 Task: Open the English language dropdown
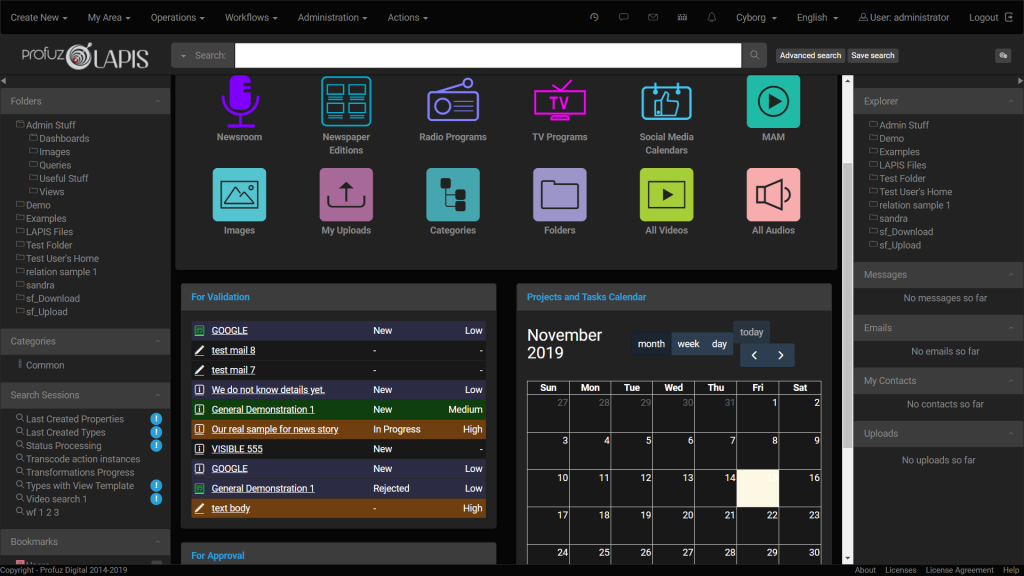click(x=816, y=16)
